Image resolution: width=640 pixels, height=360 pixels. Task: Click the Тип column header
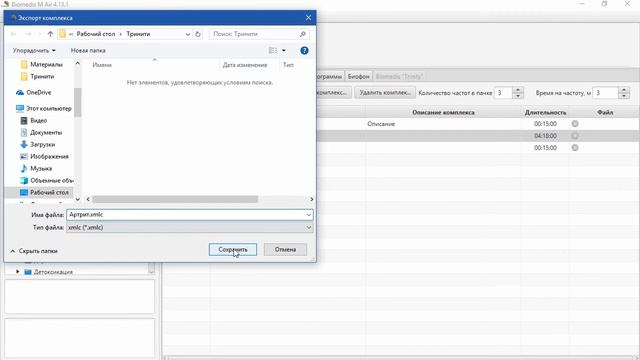coord(288,65)
